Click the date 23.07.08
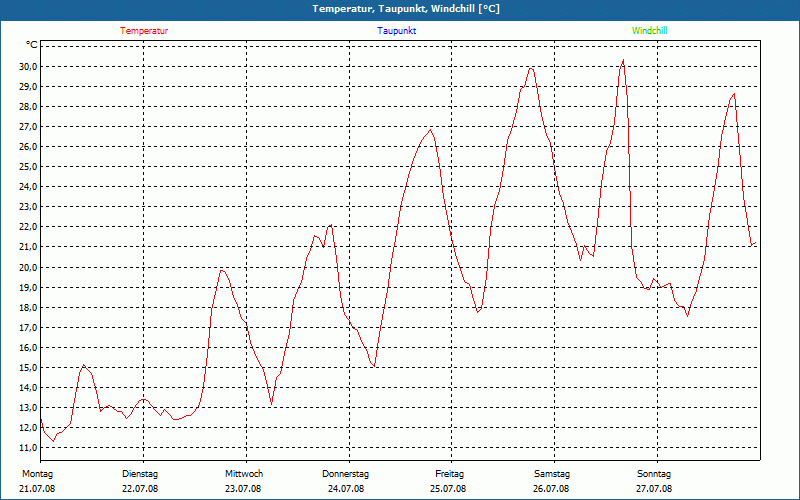The image size is (800, 500). (x=243, y=489)
